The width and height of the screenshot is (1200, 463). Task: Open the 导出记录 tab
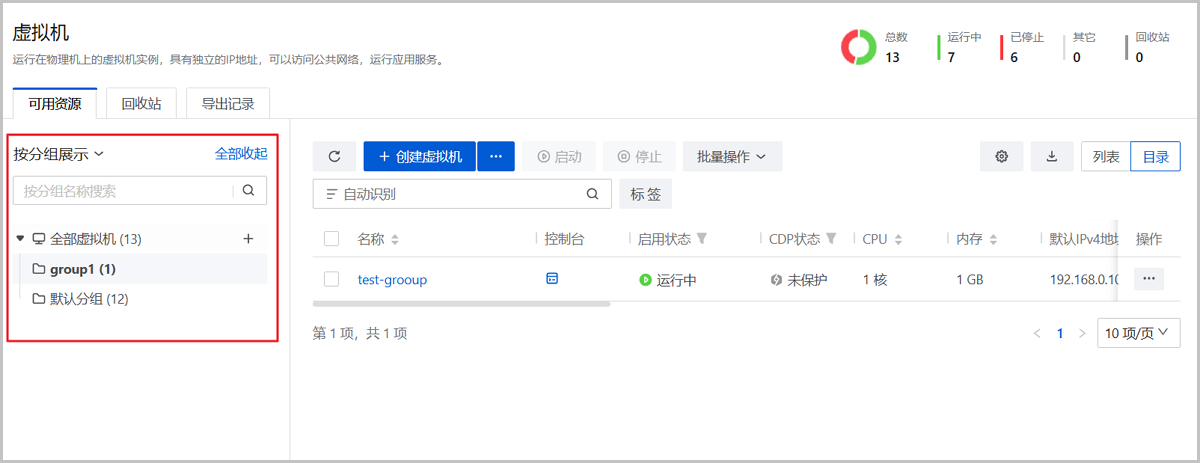pyautogui.click(x=228, y=103)
